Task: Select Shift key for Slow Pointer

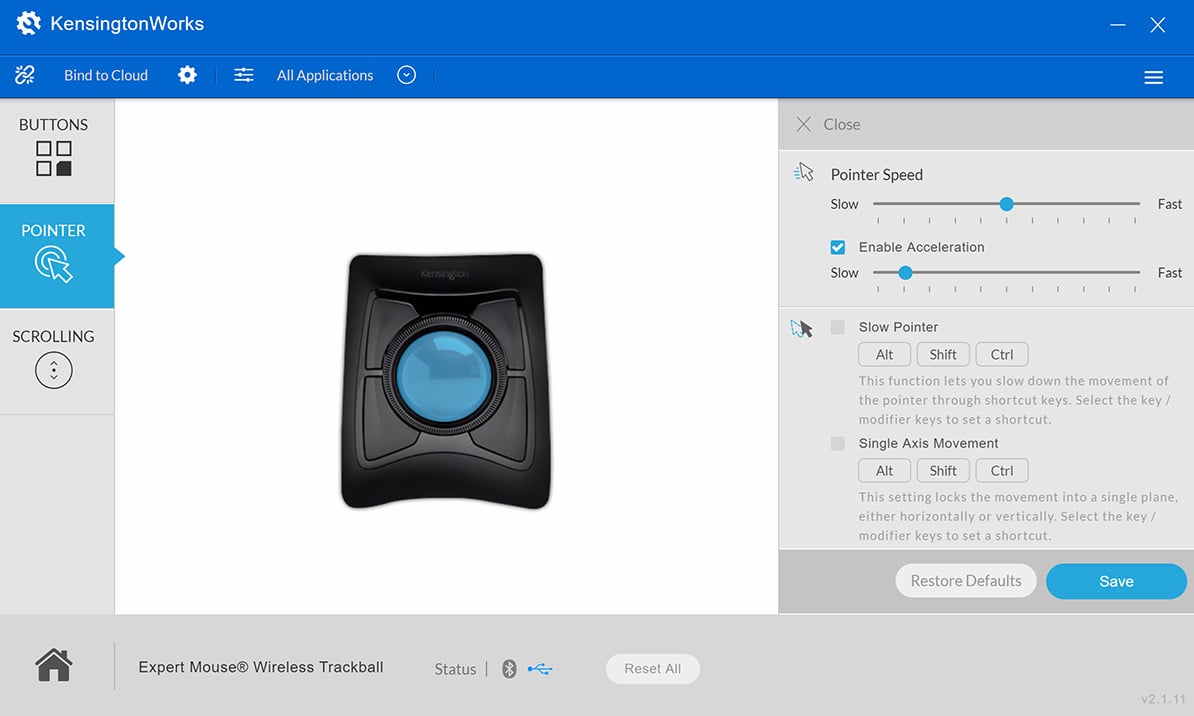Action: pos(943,354)
